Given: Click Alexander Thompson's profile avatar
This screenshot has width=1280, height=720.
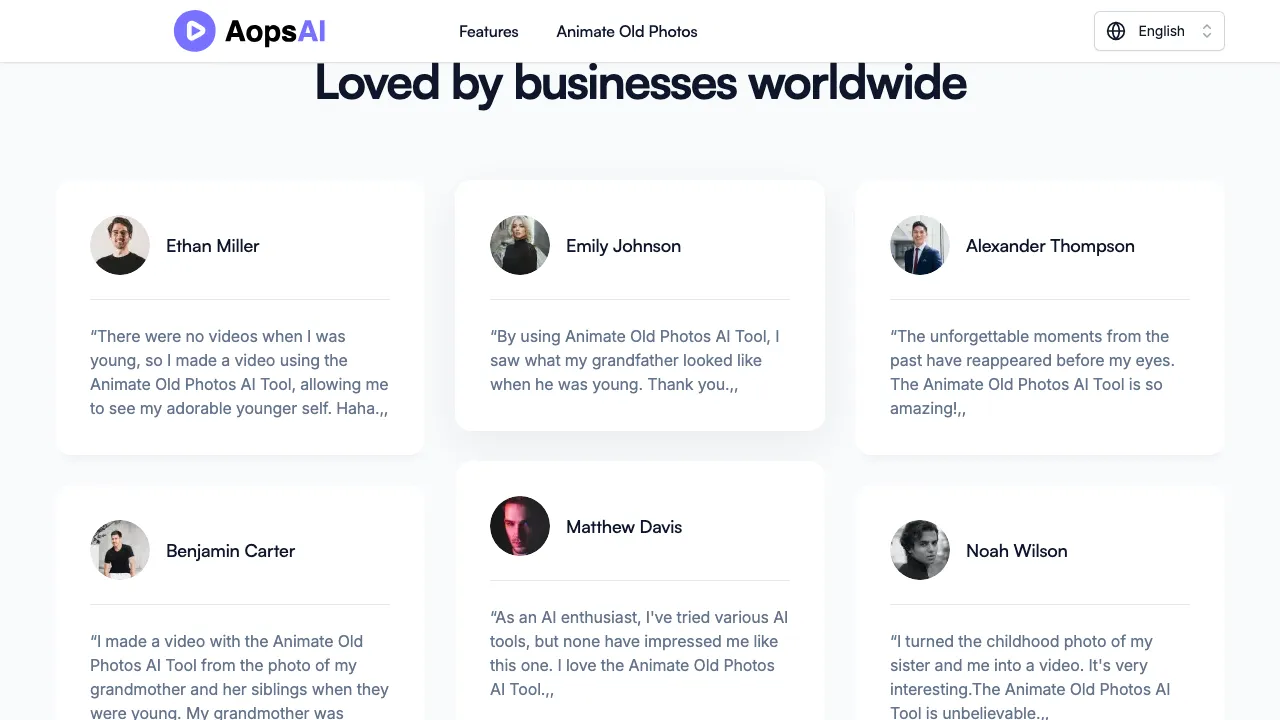Looking at the screenshot, I should [920, 245].
